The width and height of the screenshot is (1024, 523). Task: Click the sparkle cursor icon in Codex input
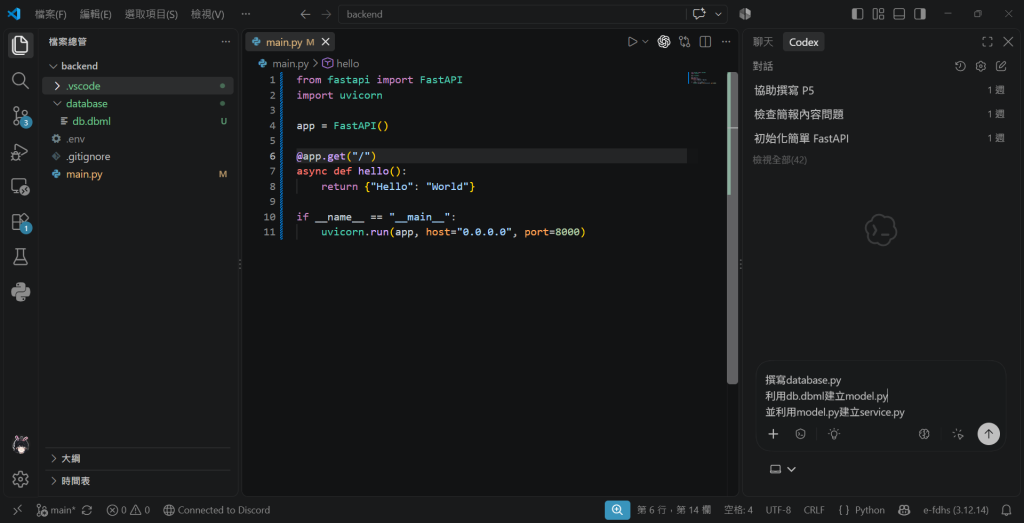click(958, 434)
